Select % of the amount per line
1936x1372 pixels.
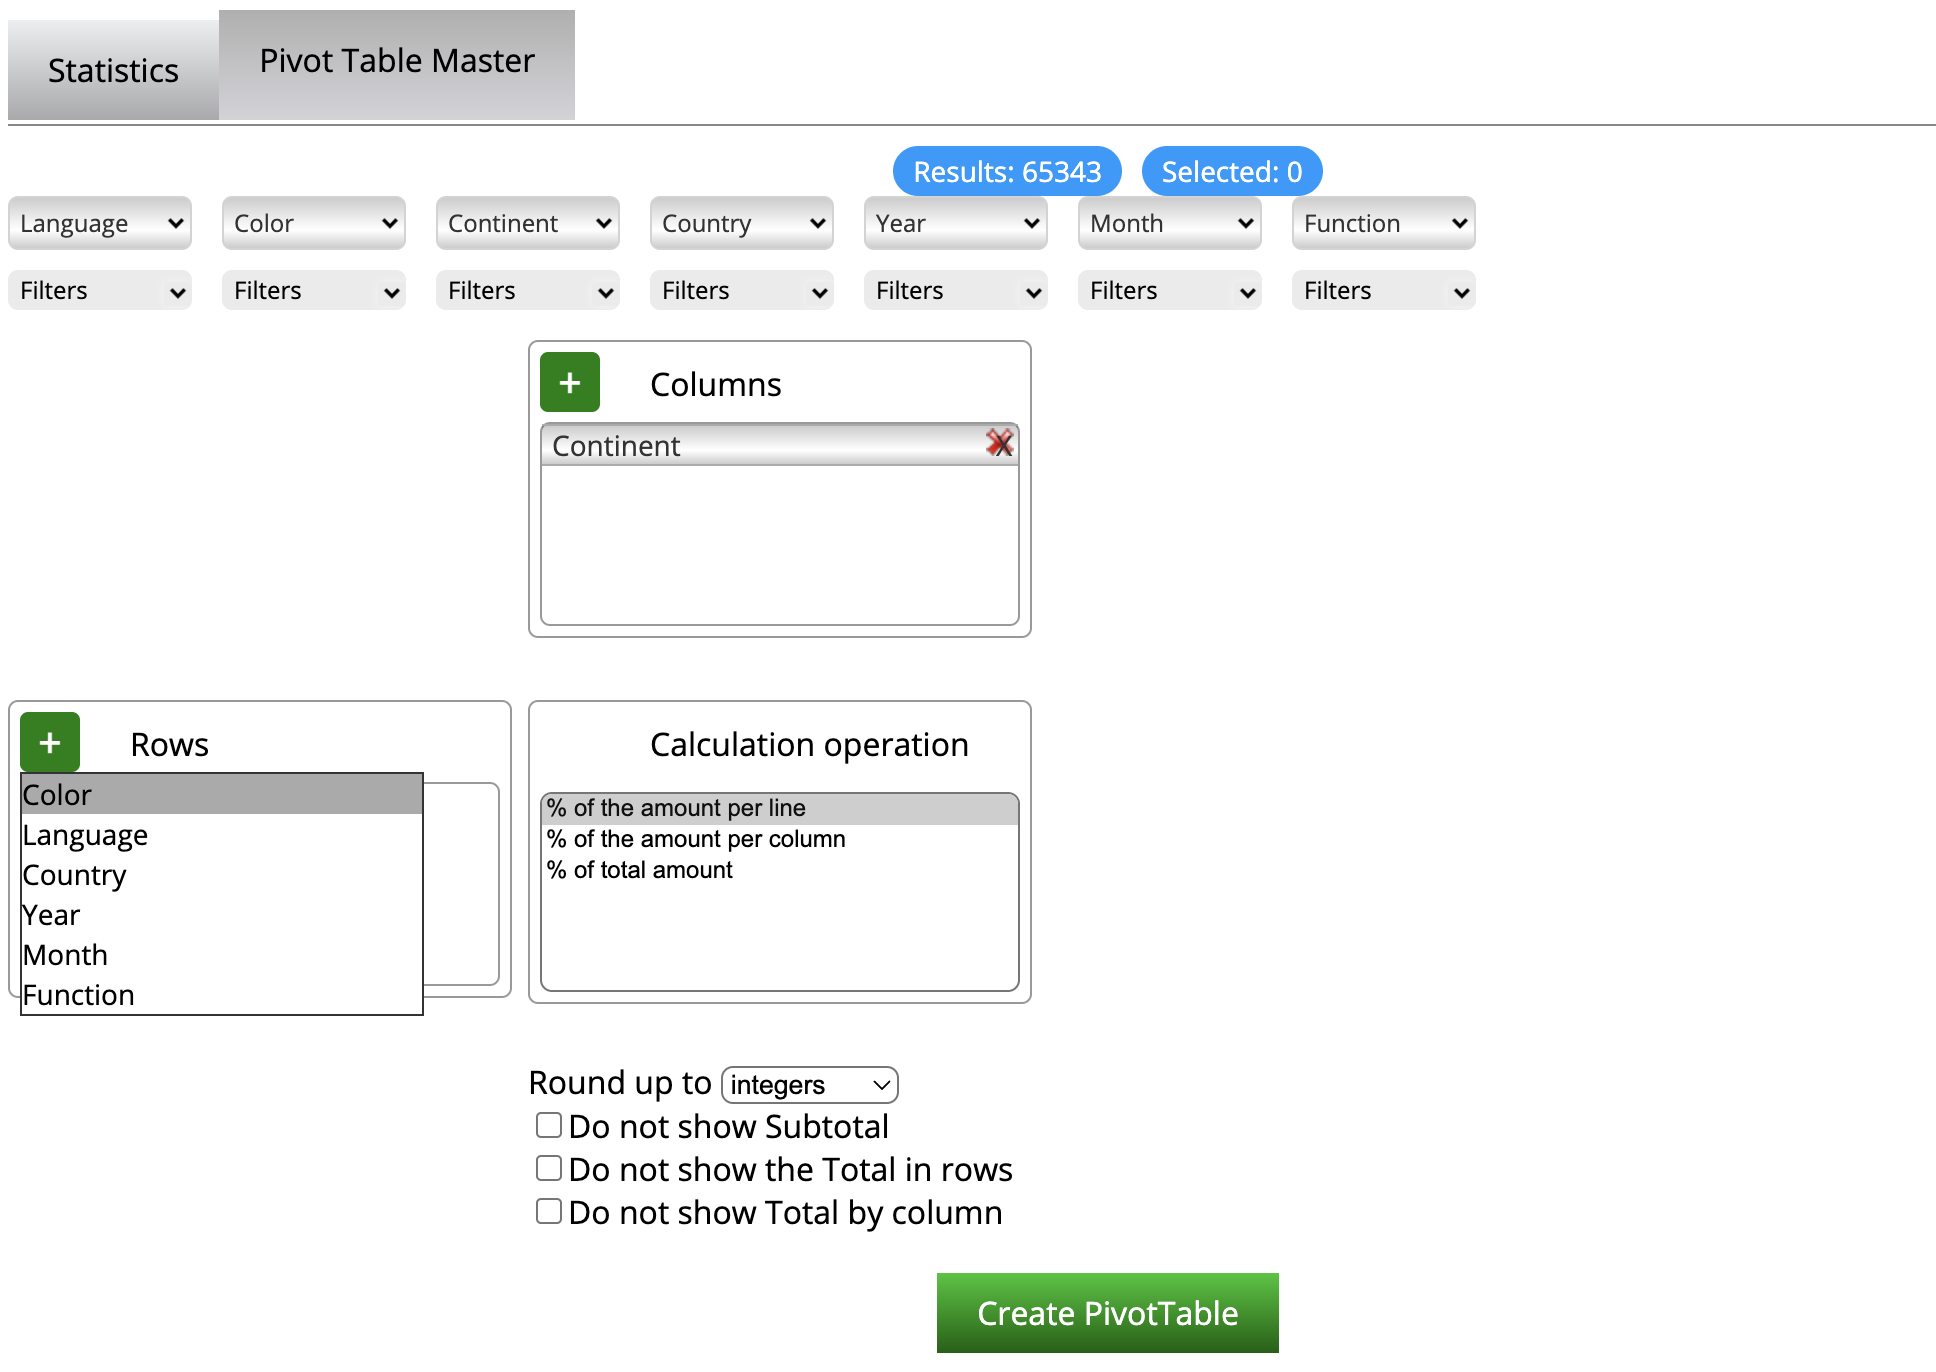(x=780, y=808)
